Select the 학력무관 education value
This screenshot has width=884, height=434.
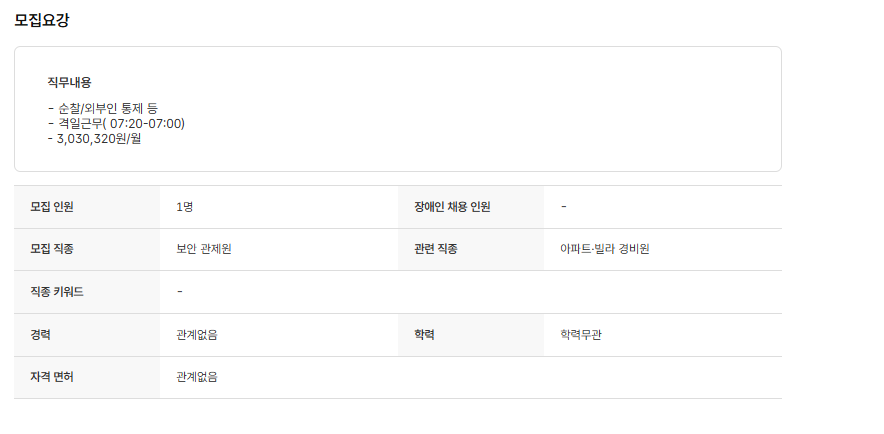581,335
